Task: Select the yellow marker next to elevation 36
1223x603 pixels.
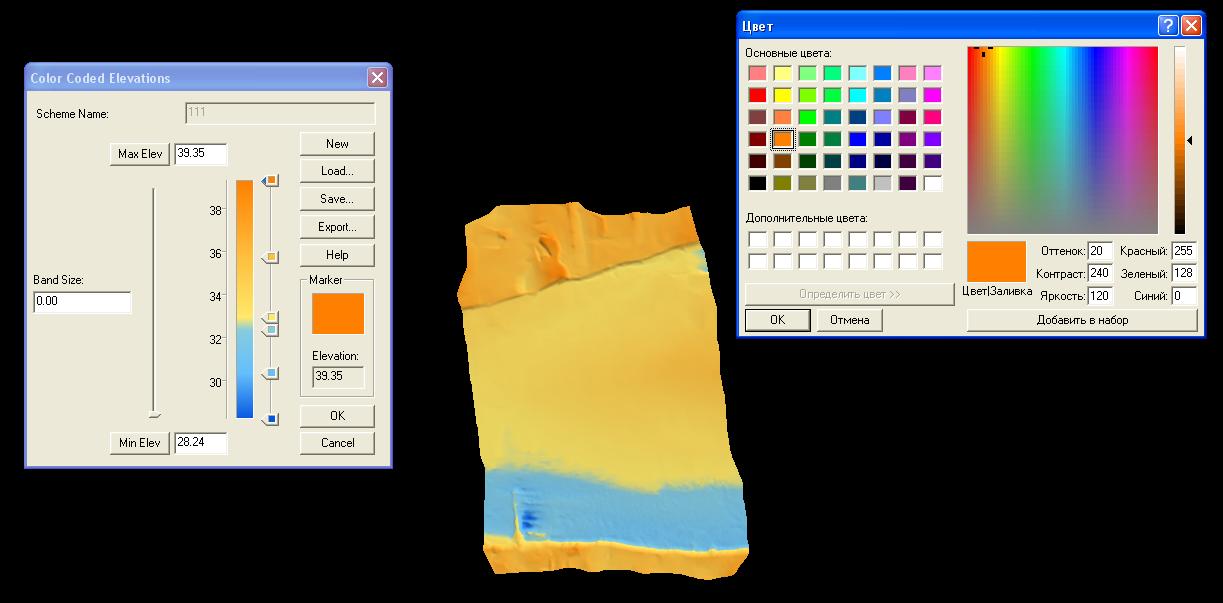Action: pos(271,258)
